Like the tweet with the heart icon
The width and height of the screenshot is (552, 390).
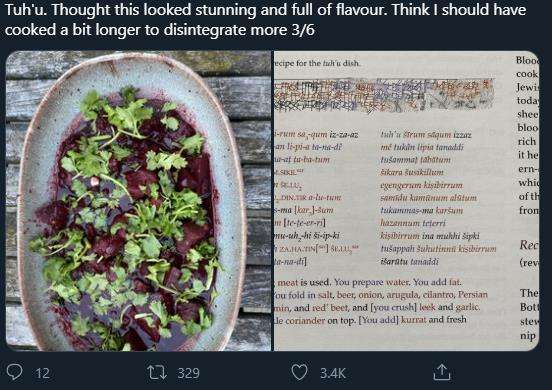pos(300,372)
